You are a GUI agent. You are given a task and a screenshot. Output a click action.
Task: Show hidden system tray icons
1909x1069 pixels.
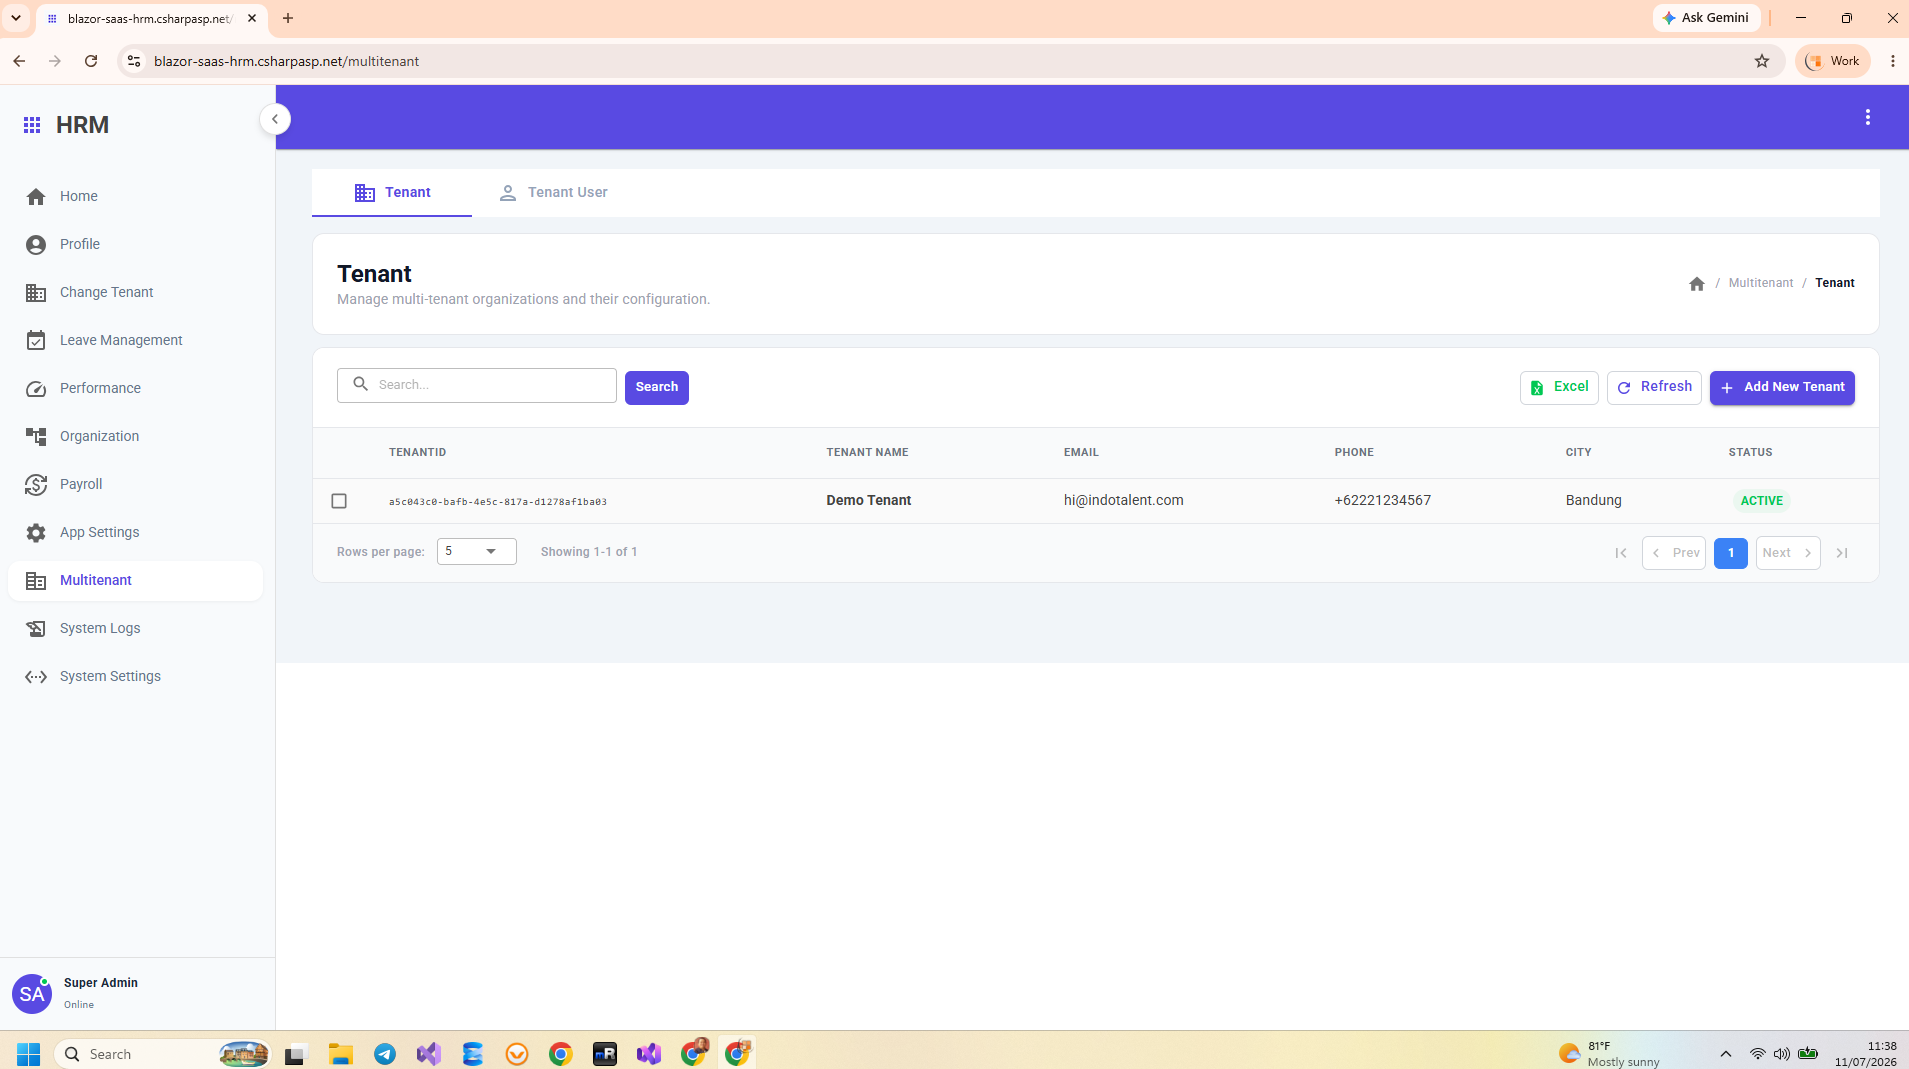1725,1055
